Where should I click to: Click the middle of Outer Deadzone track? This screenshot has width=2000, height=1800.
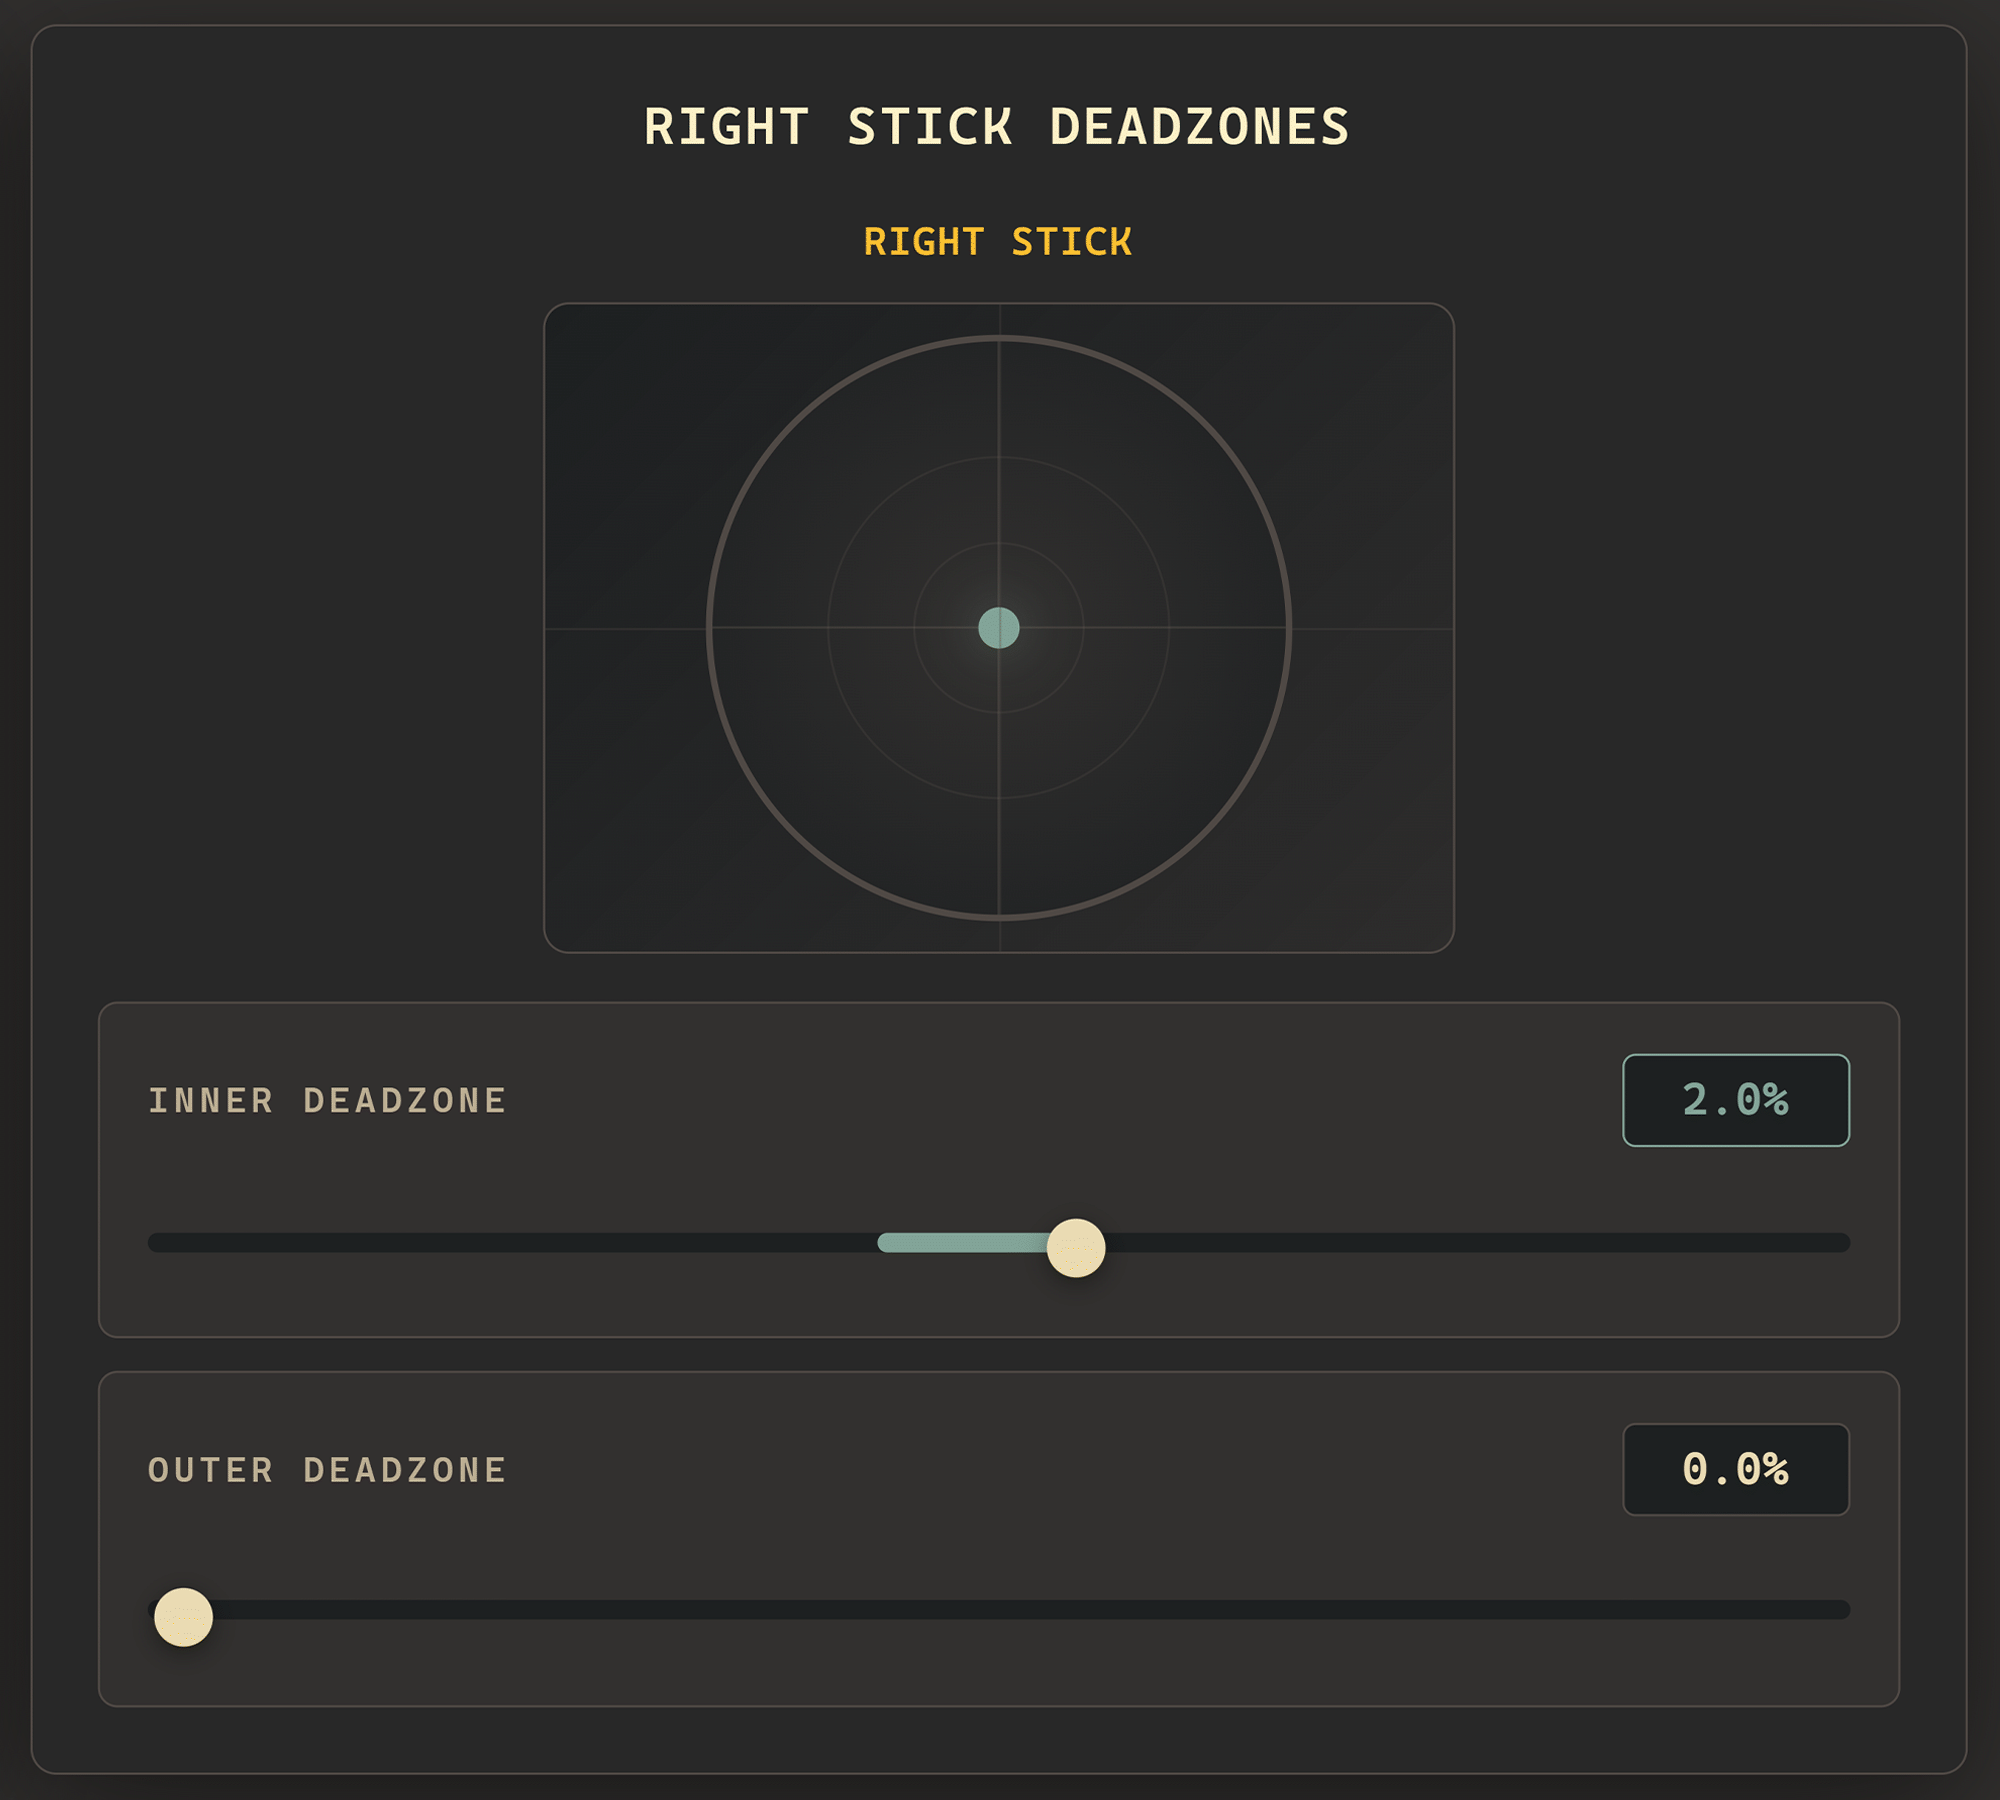[998, 1609]
